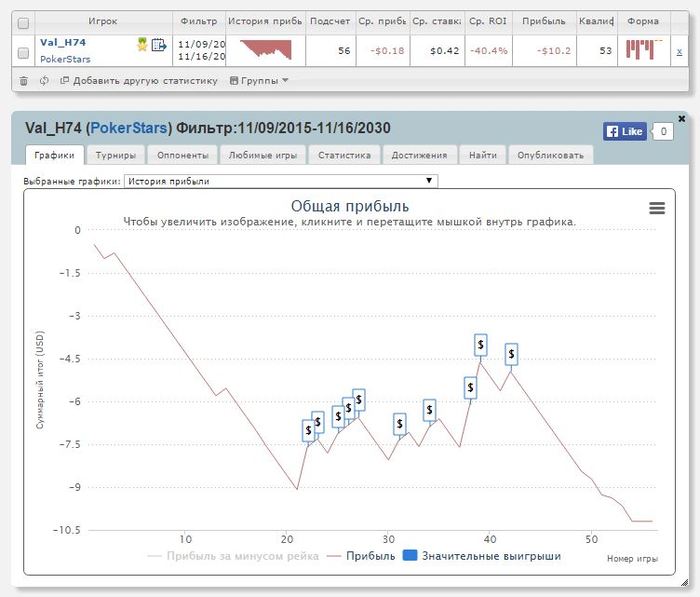The width and height of the screenshot is (700, 597).
Task: Switch to the Оппоненты tab
Action: (x=183, y=155)
